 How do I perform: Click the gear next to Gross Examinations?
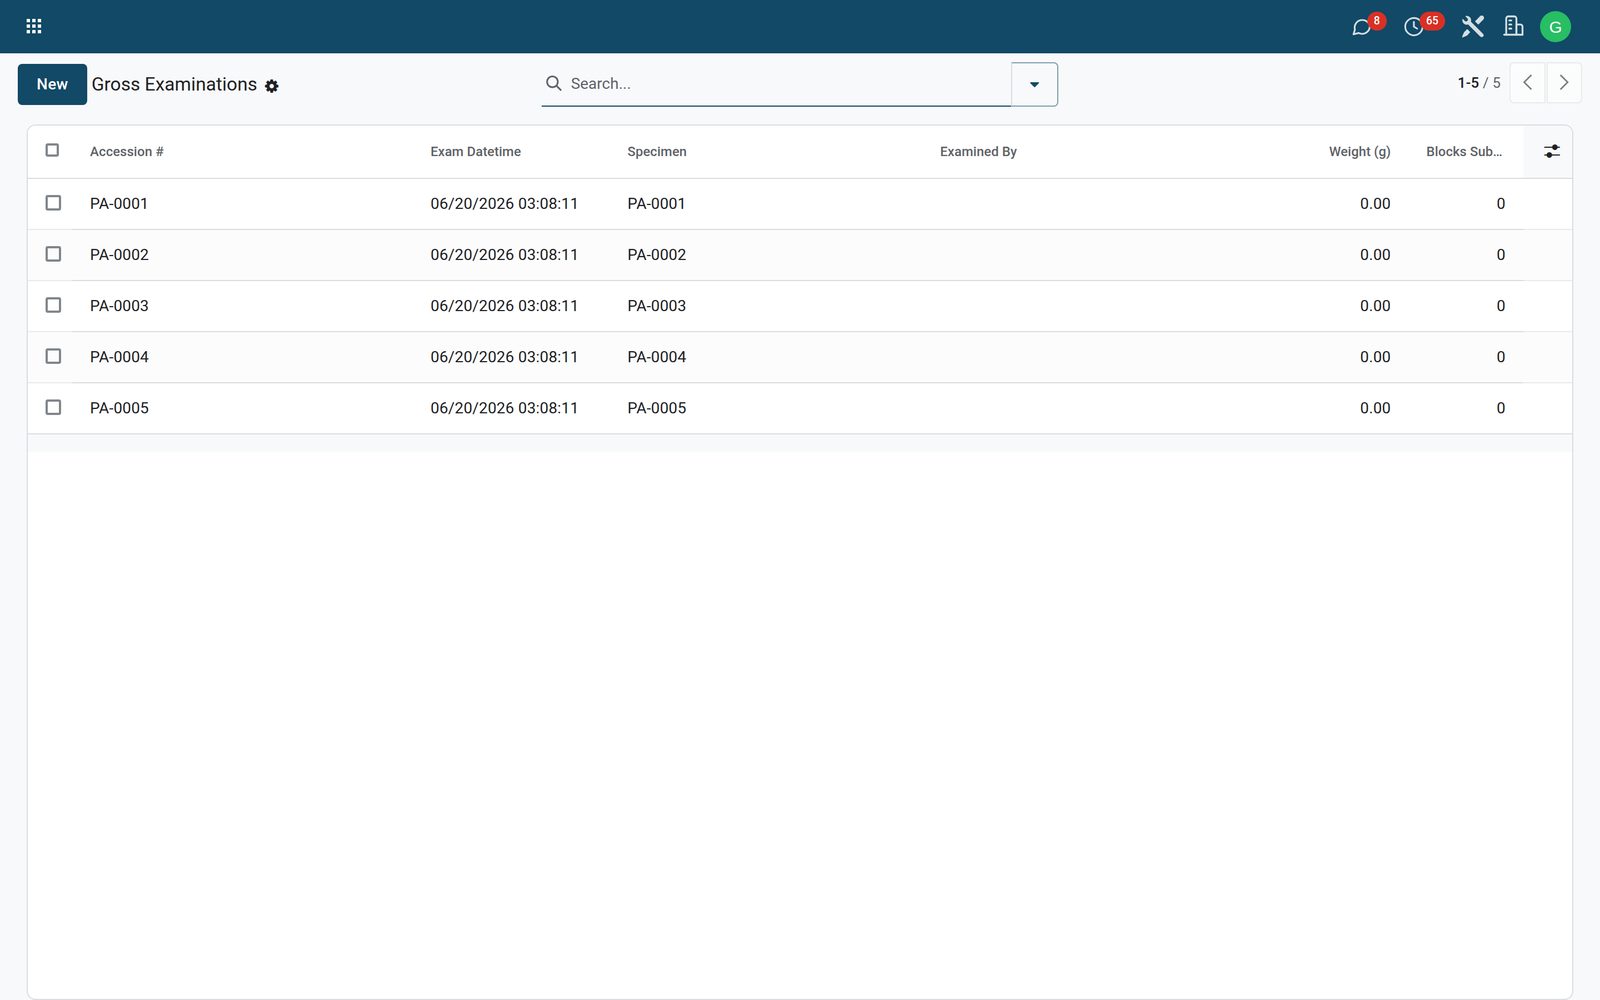pos(272,86)
